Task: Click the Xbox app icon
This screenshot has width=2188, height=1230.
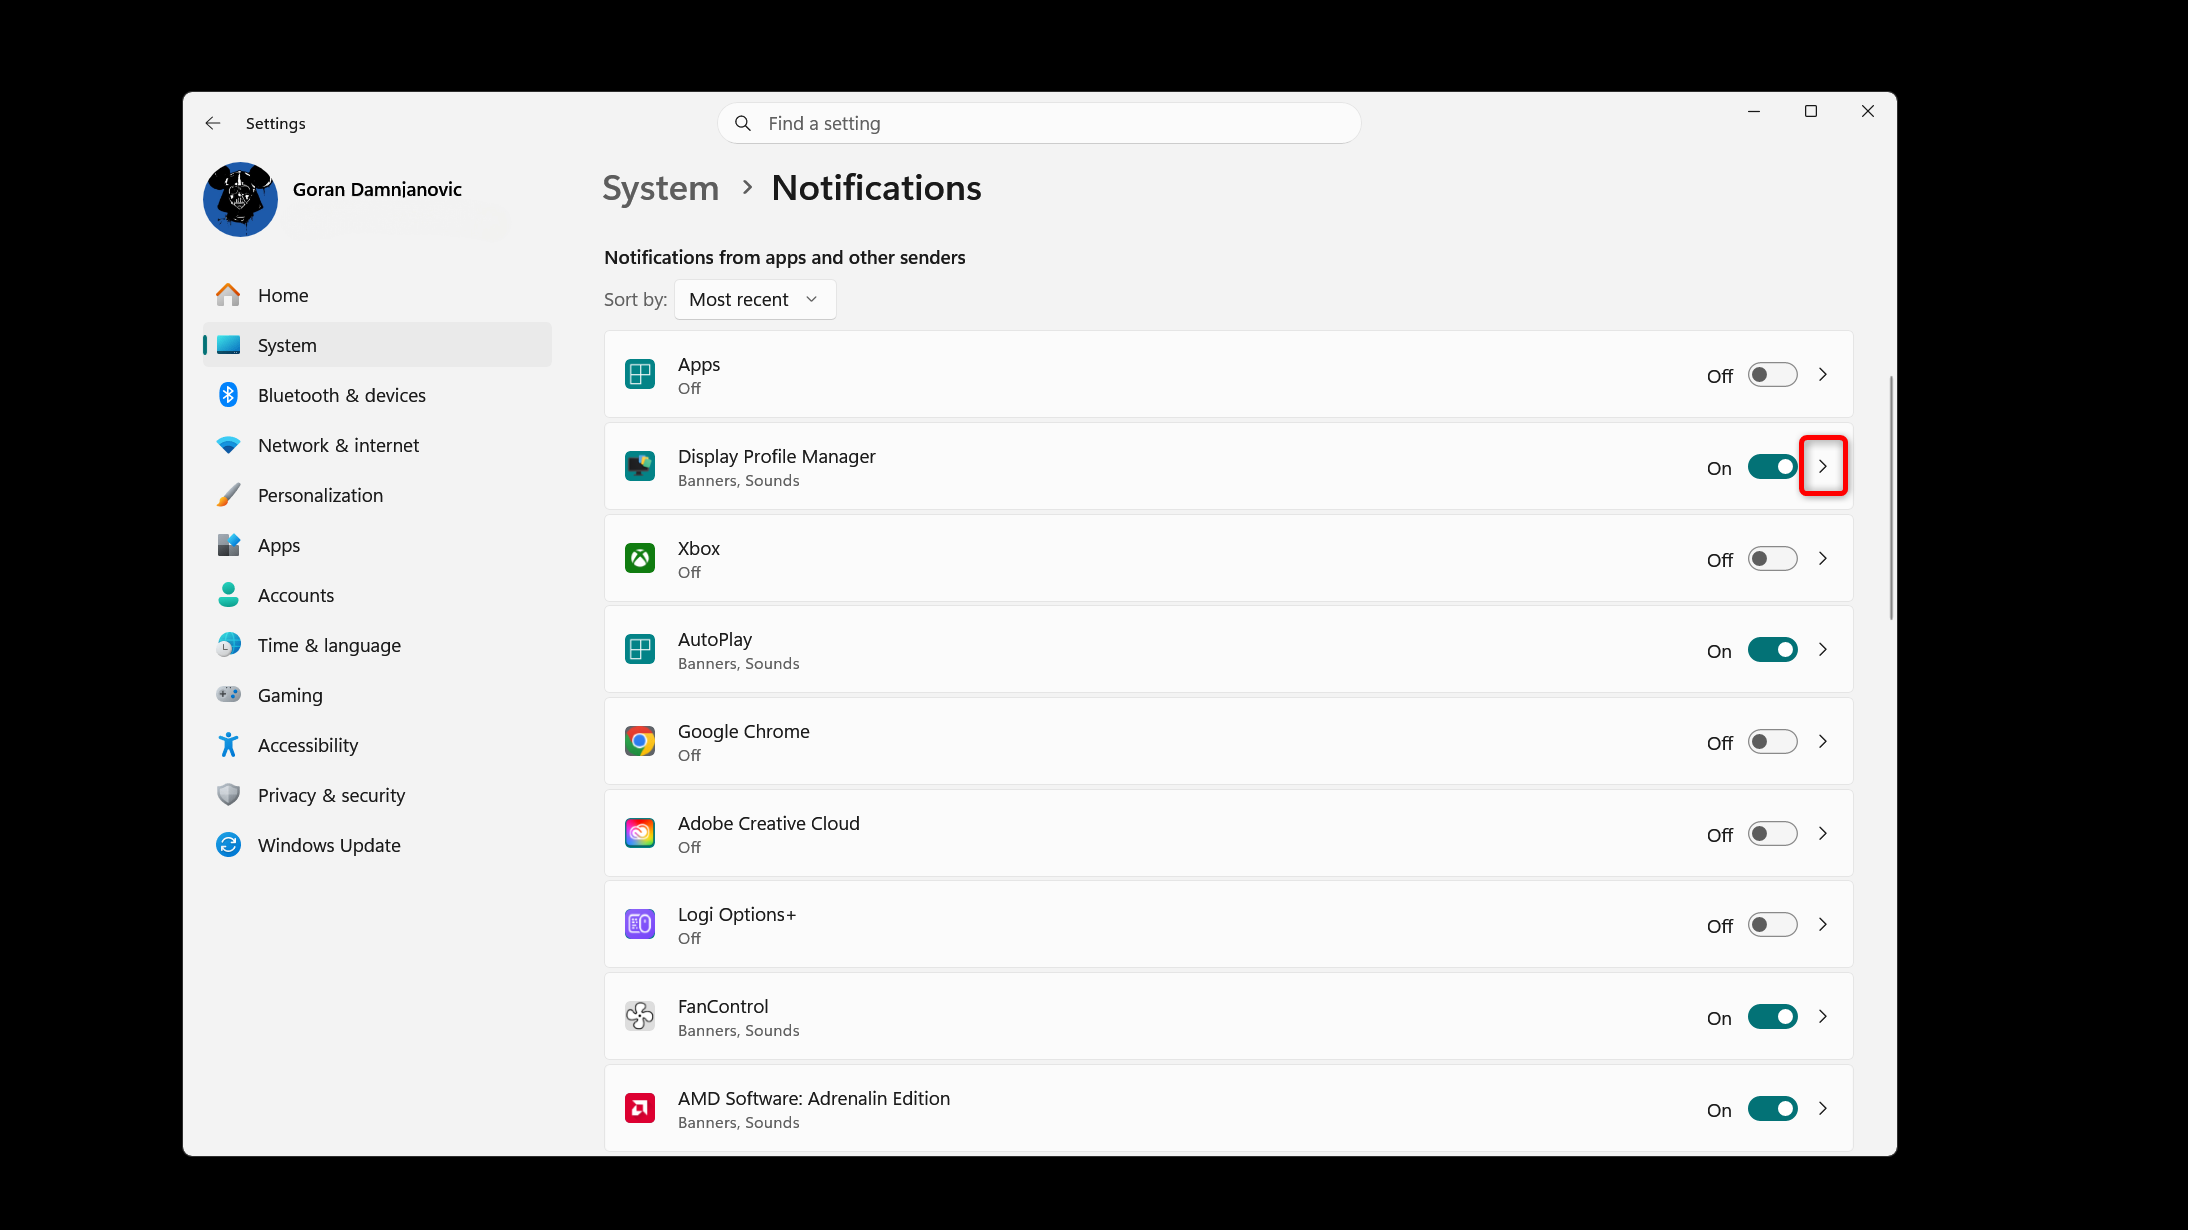Action: click(x=640, y=558)
